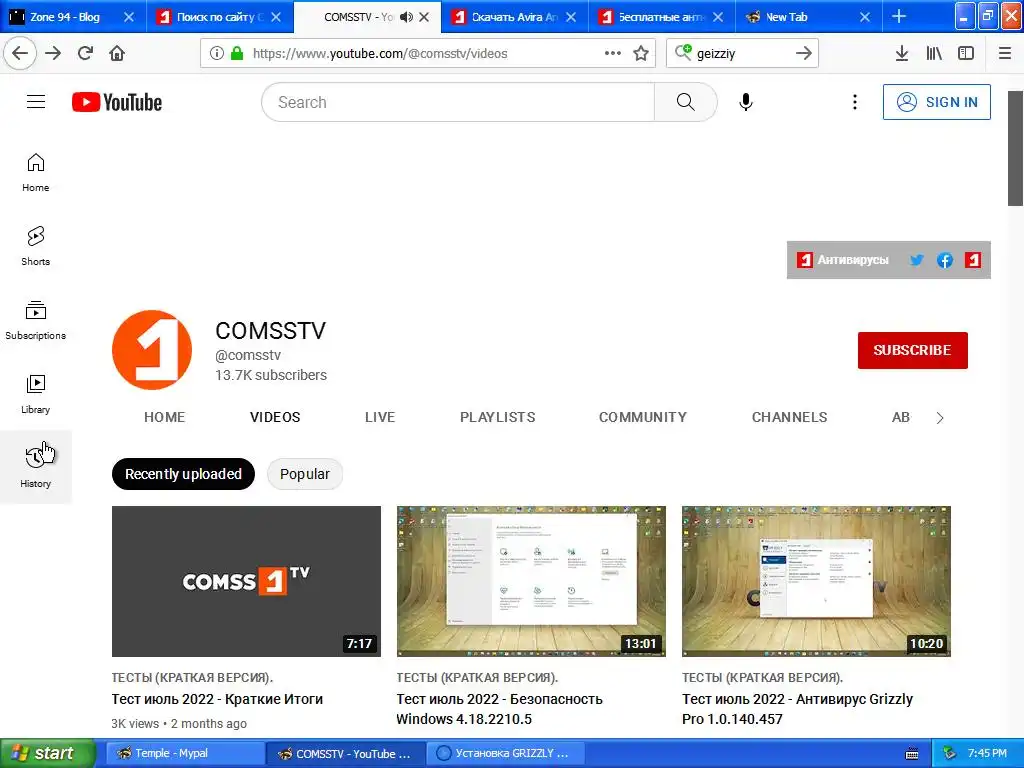1024x768 pixels.
Task: Focus the YouTube Search field
Action: [458, 102]
